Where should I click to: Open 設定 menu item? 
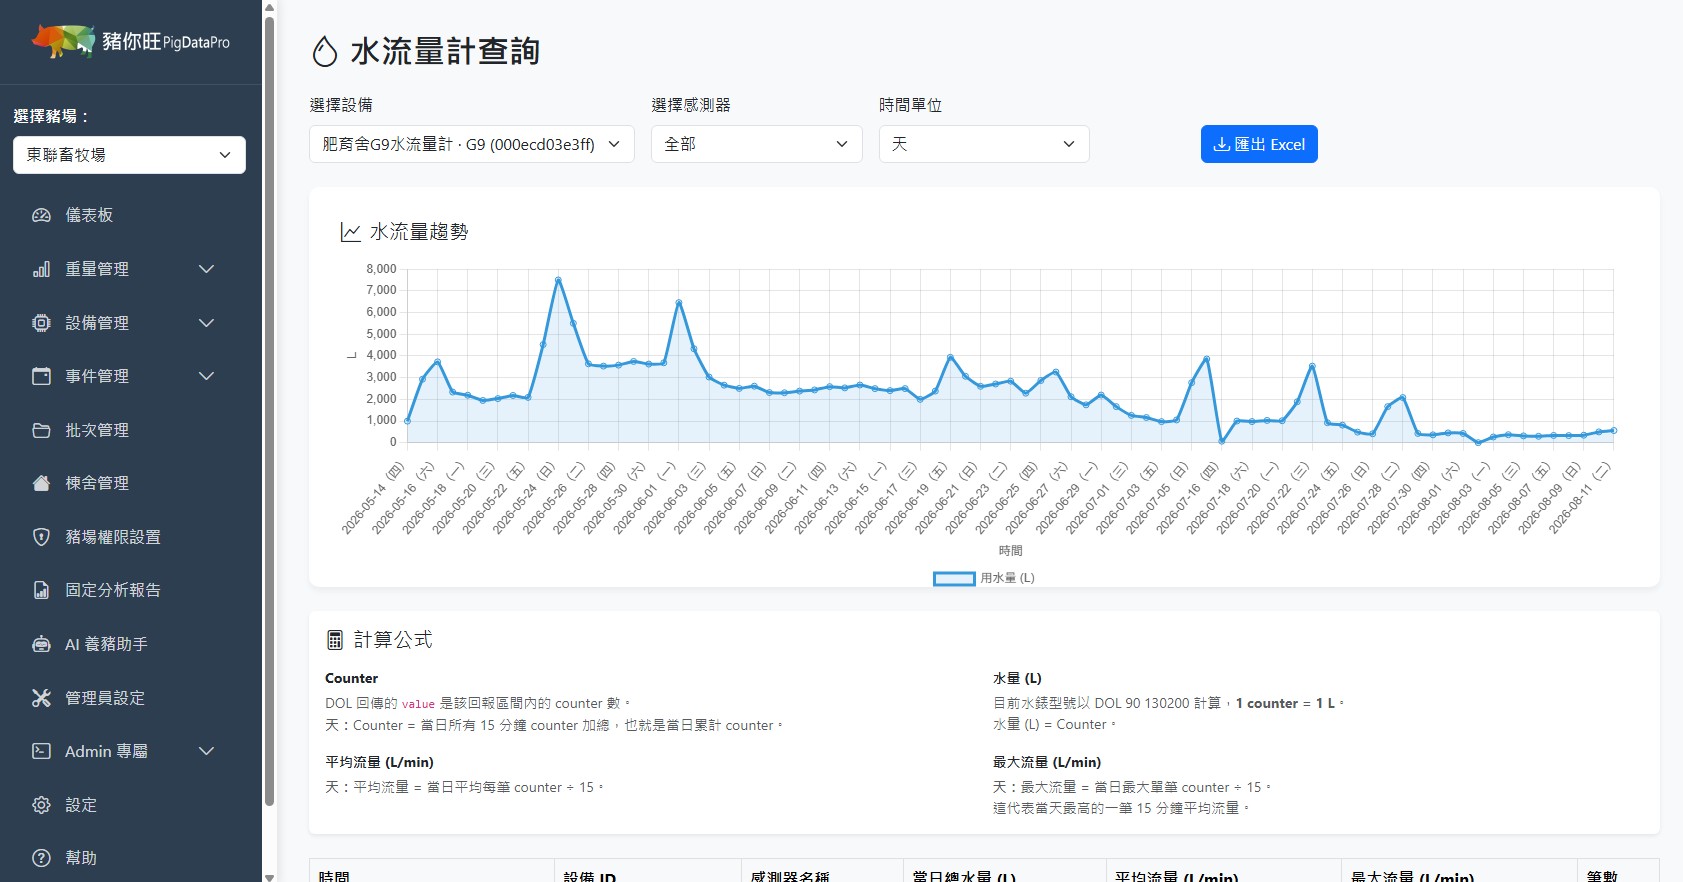point(81,805)
